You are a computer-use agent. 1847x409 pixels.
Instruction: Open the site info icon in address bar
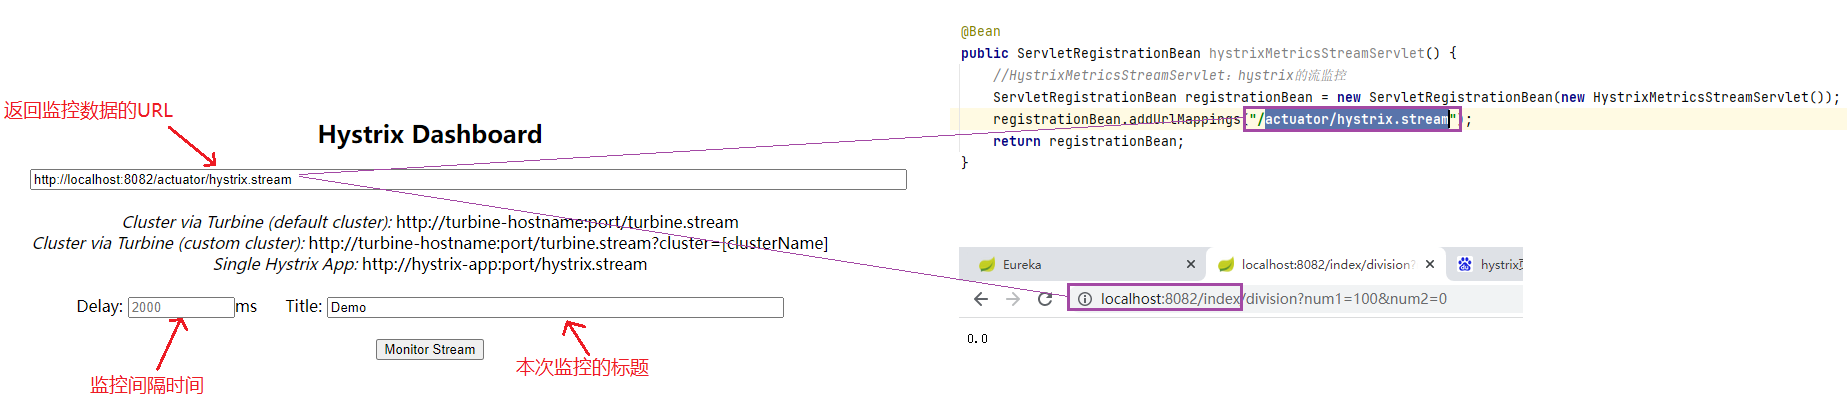tap(1084, 299)
